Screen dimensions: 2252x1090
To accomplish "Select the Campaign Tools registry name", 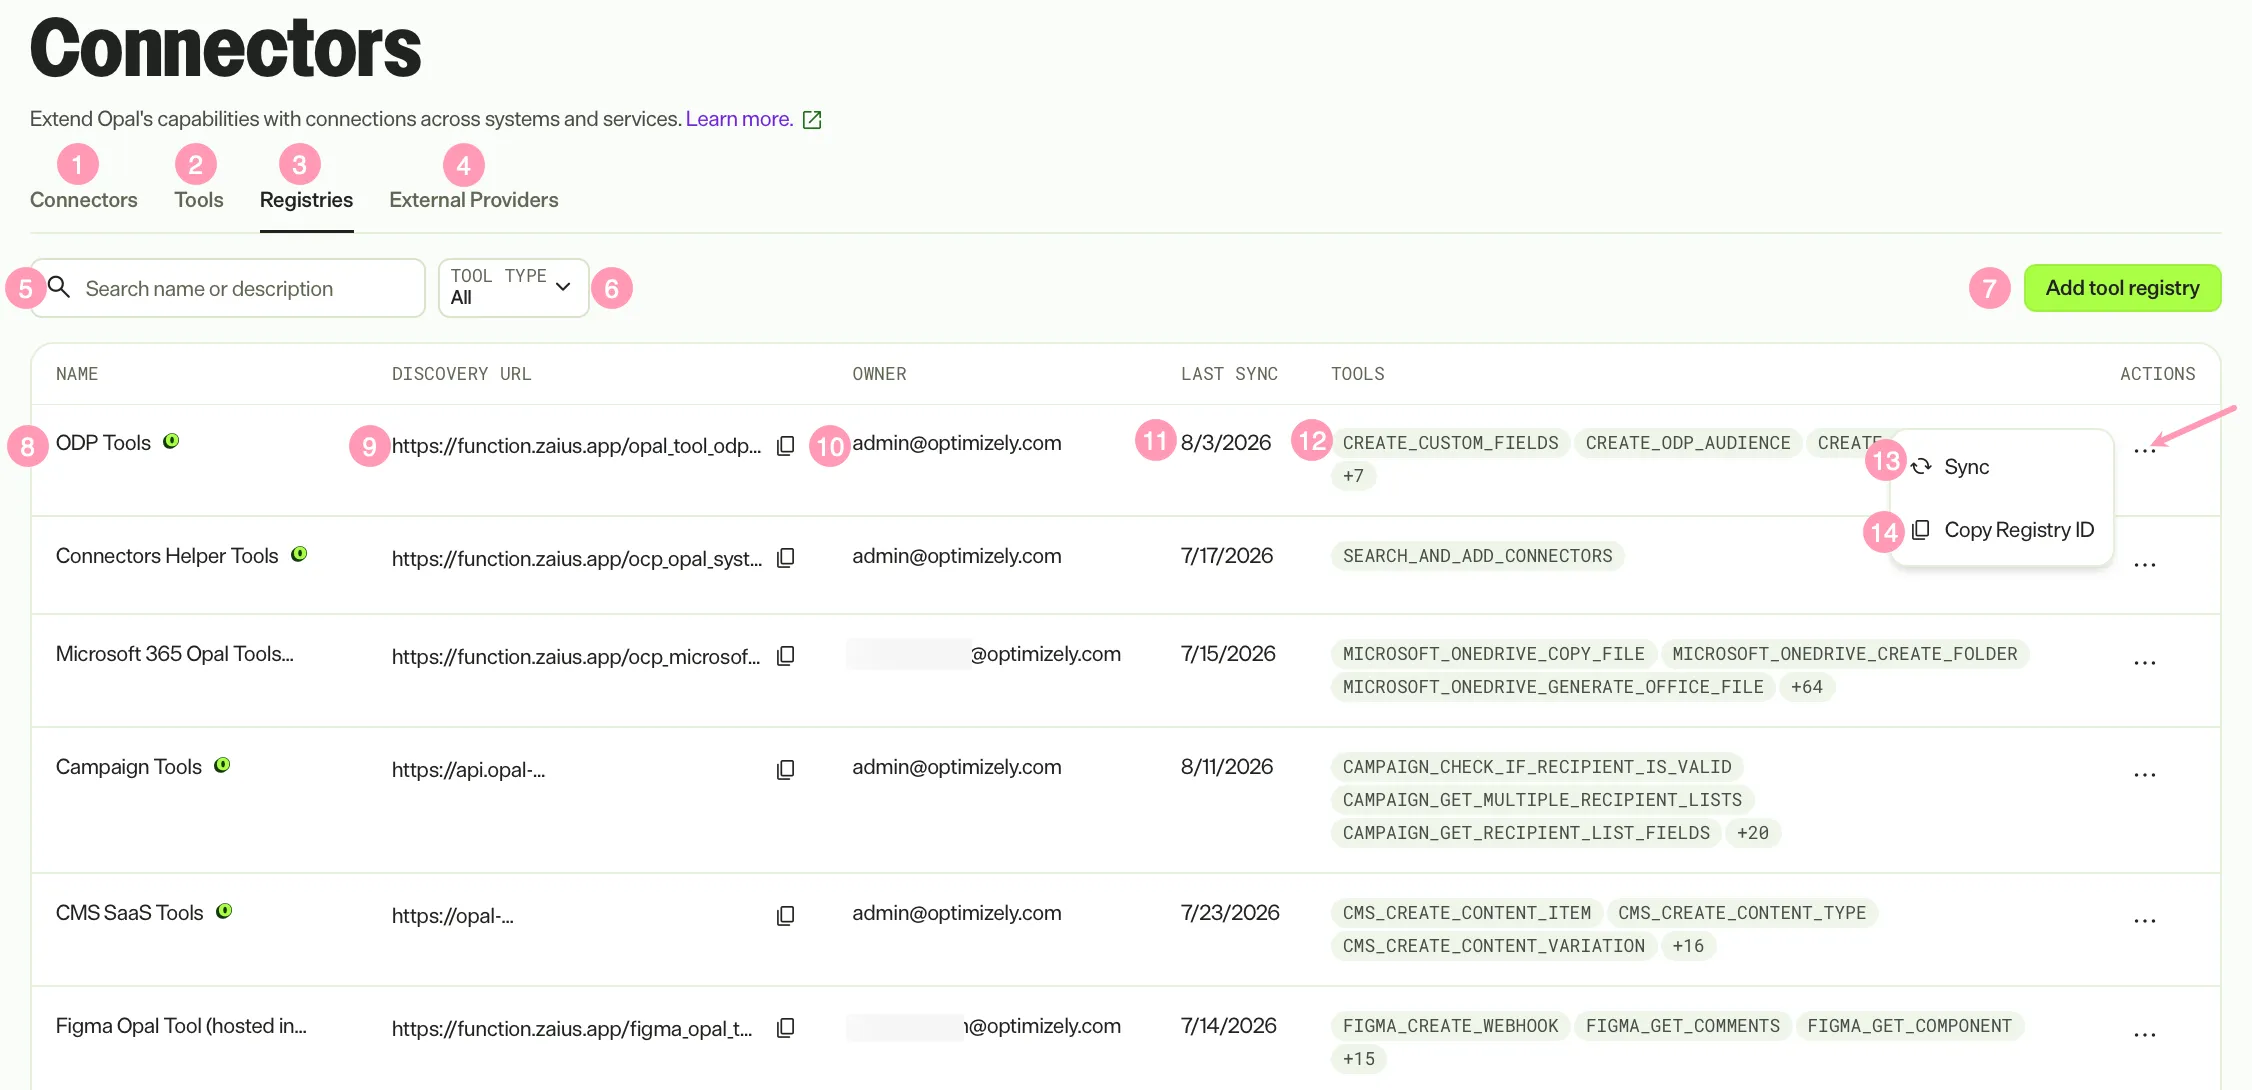I will coord(129,767).
